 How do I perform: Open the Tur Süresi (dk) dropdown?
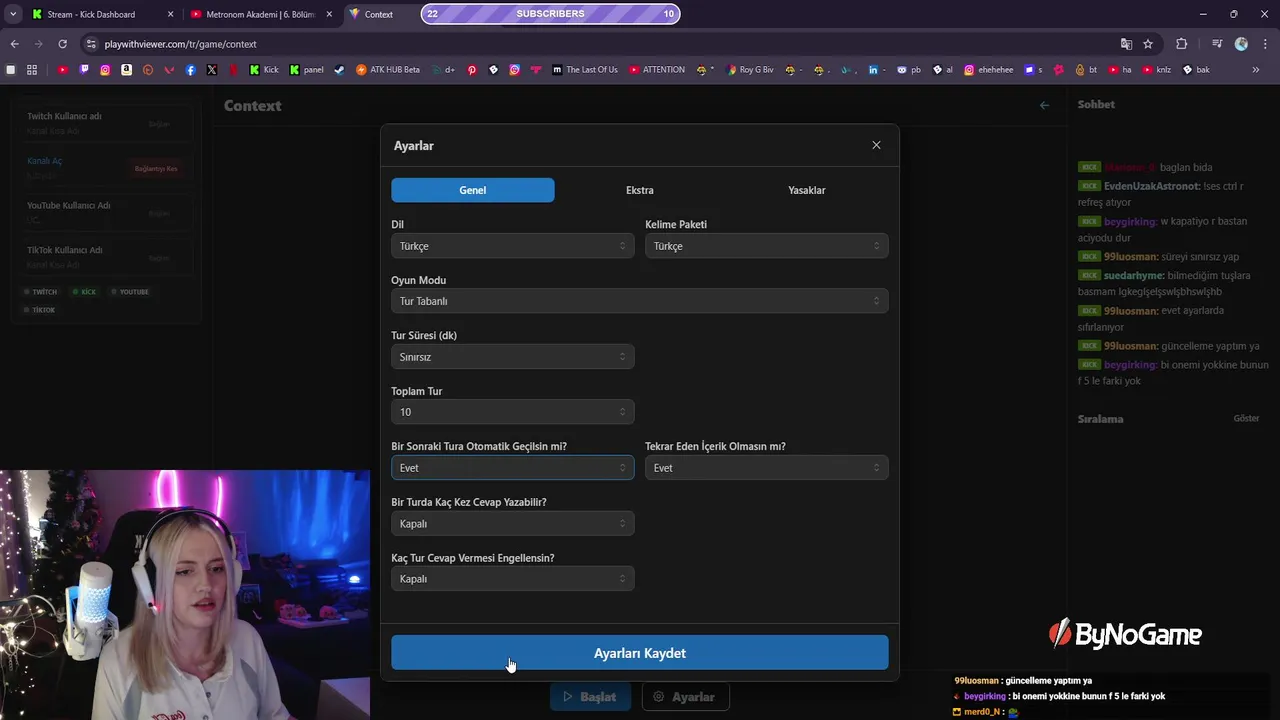coord(512,357)
